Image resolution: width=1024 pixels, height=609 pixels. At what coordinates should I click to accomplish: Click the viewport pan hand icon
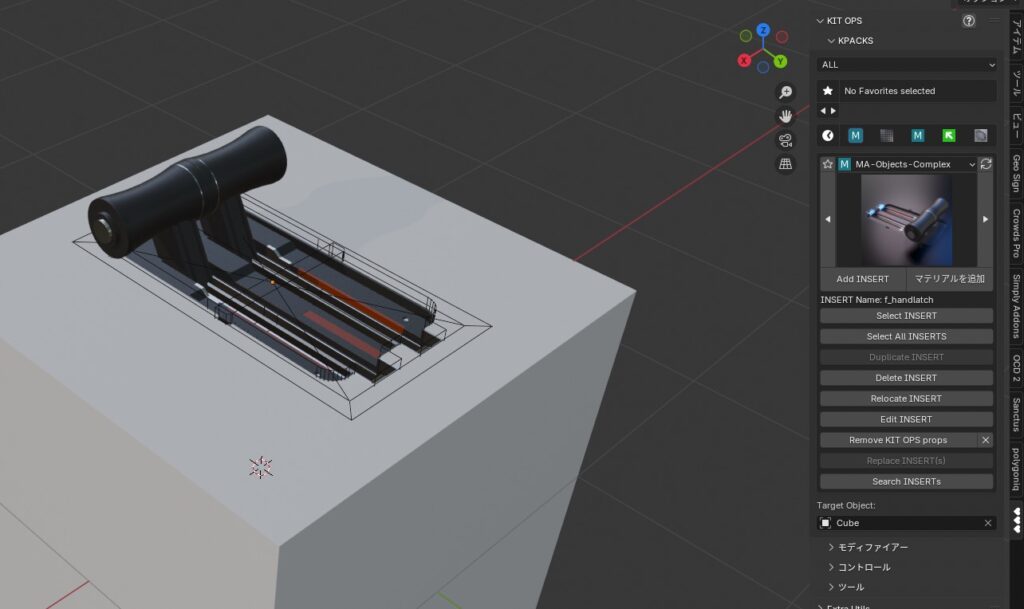785,116
